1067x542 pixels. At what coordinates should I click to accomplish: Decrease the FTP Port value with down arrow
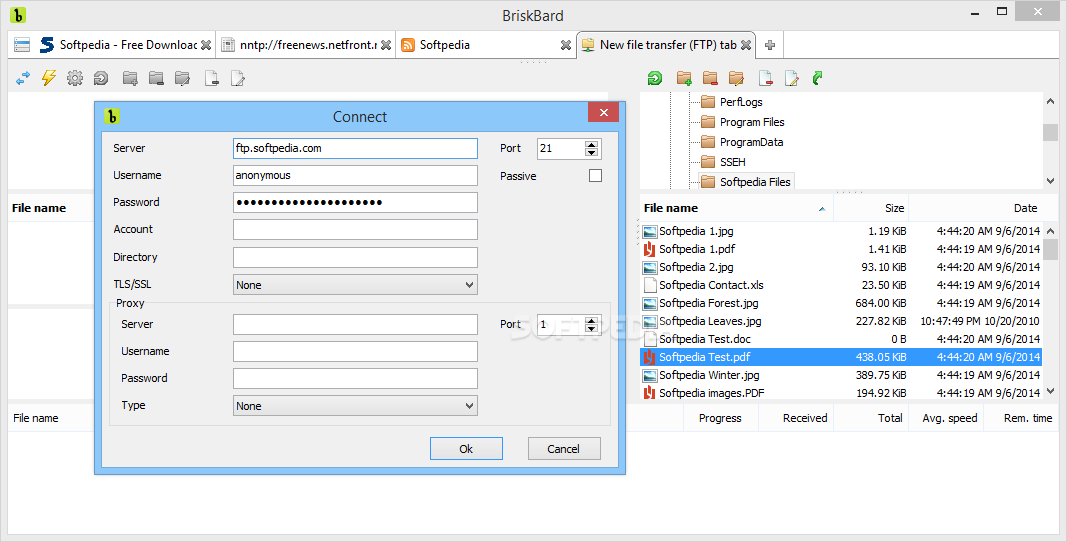(x=591, y=153)
